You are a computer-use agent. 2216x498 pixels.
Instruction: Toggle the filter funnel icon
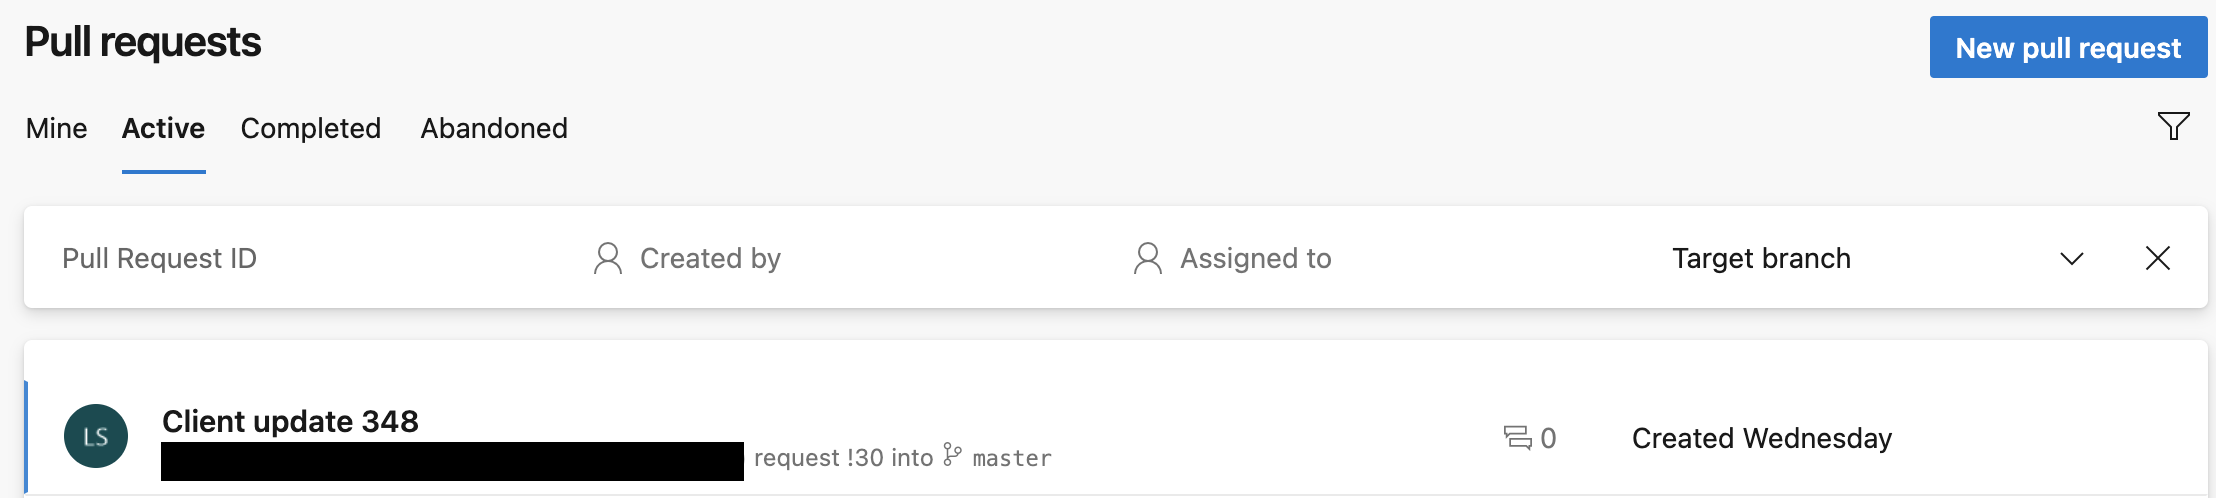pyautogui.click(x=2173, y=126)
